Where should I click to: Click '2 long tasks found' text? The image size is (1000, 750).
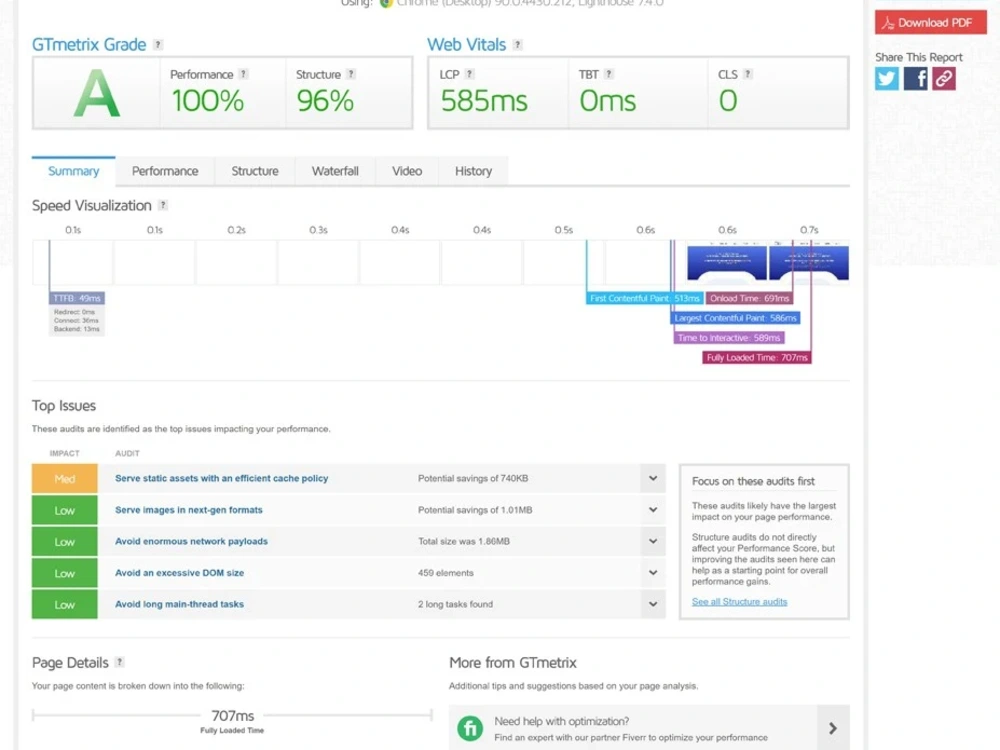(455, 604)
